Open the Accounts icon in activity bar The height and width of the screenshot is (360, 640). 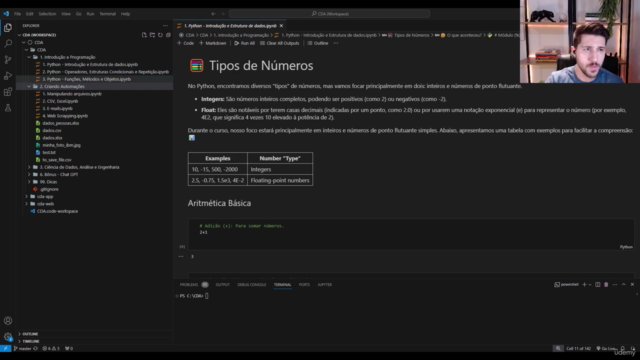click(8, 321)
